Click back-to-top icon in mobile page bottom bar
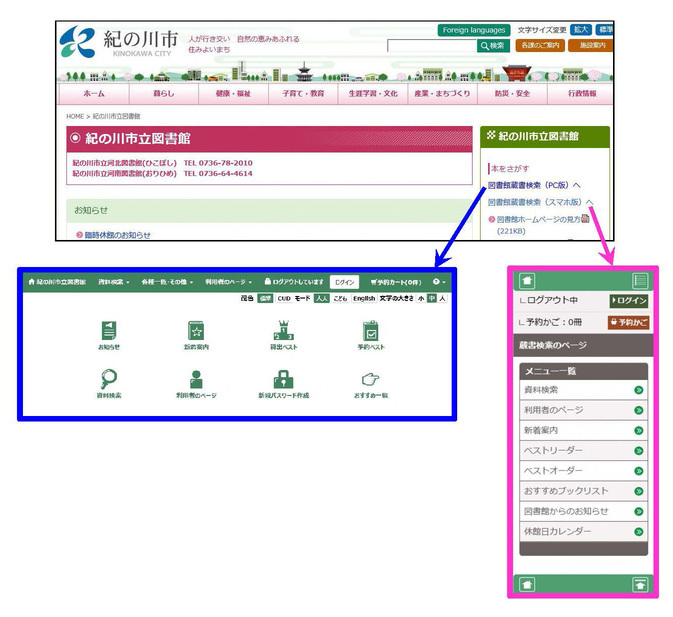Screen dimensions: 673x617 click(640, 584)
